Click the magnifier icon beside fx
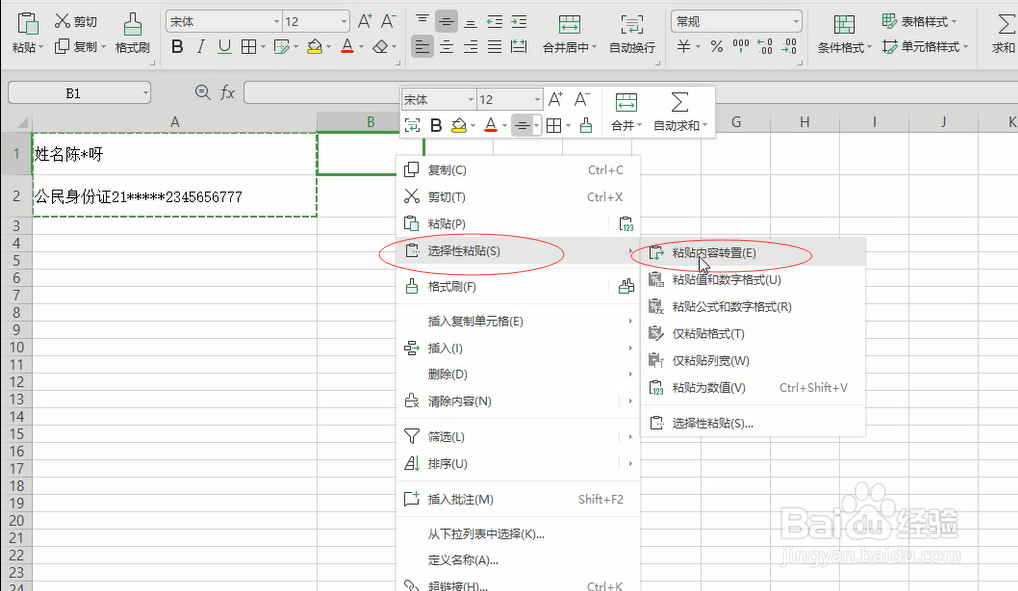 coord(203,93)
